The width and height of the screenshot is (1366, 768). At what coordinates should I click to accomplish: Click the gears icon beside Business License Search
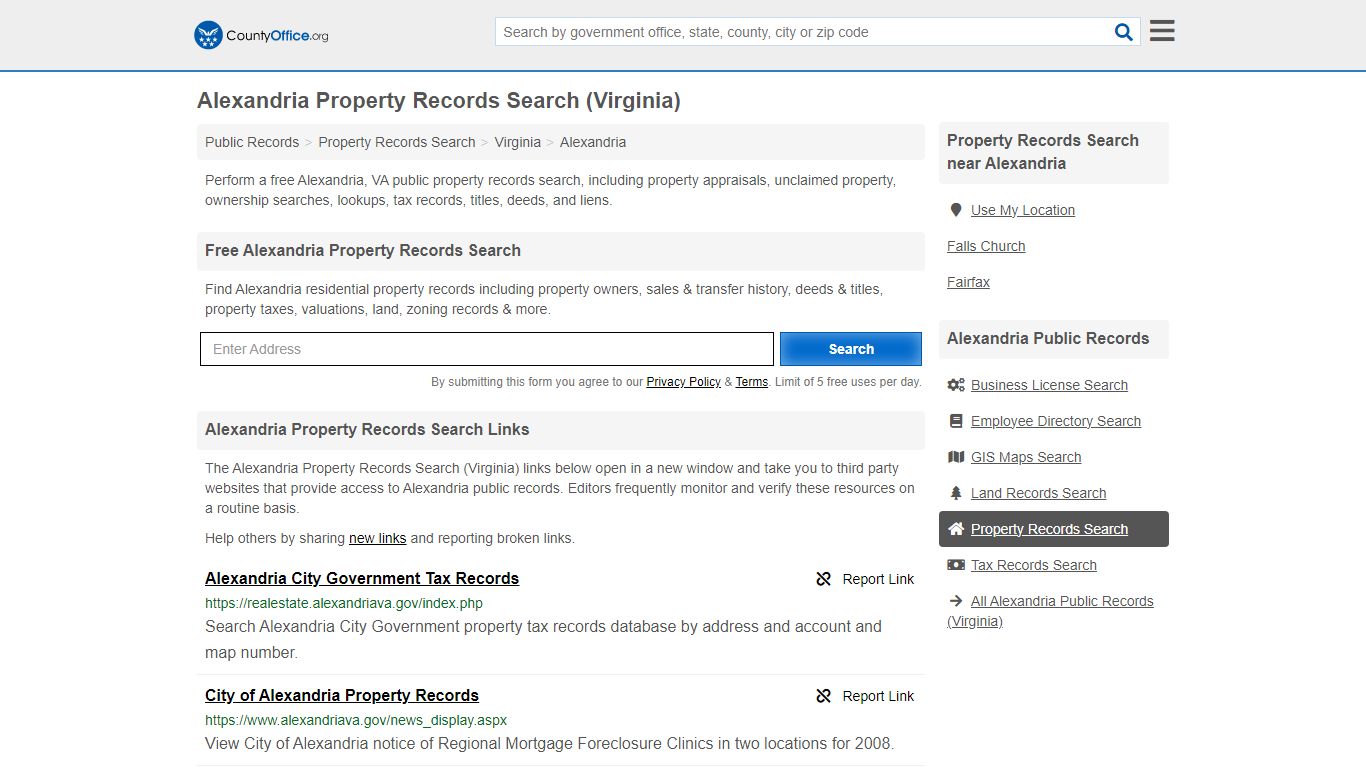[956, 385]
